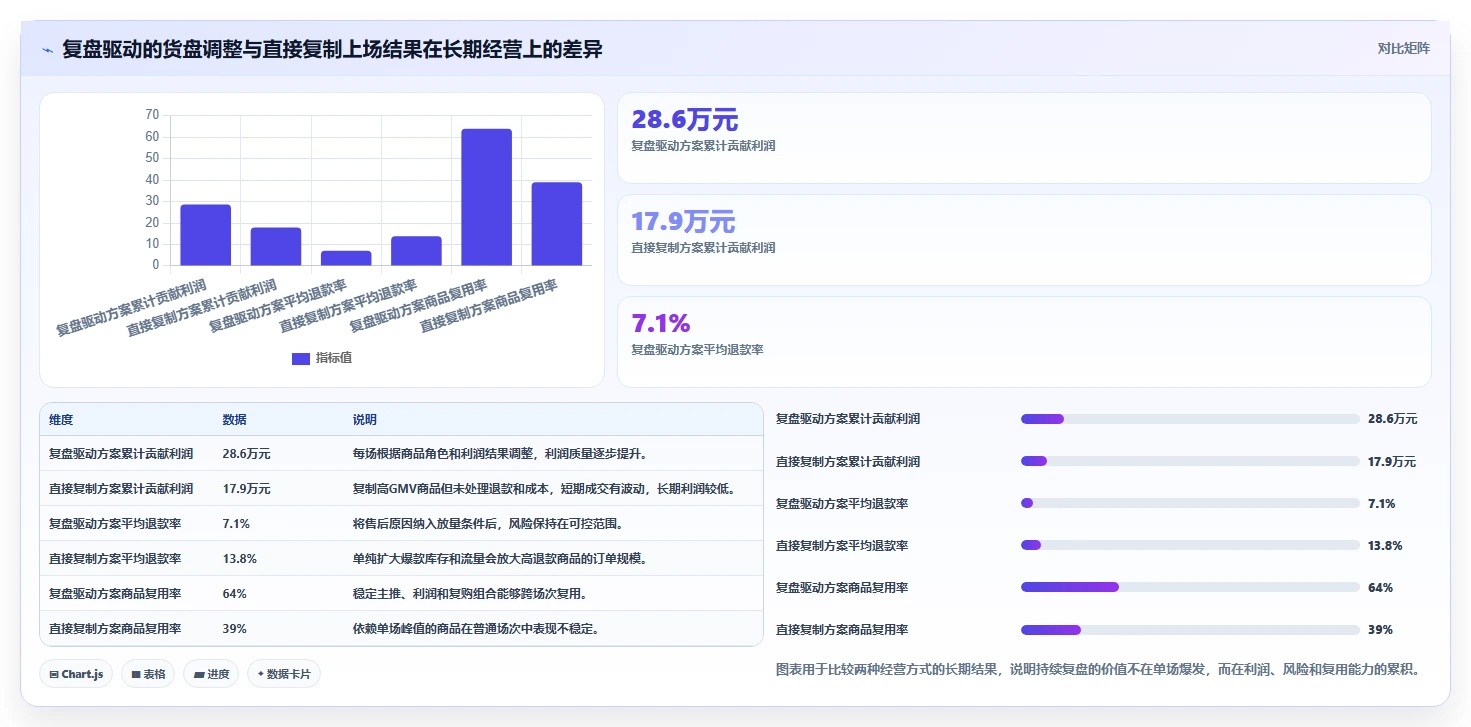Viewport: 1471px width, 727px height.
Task: Click the 64% value in the table
Action: (235, 594)
